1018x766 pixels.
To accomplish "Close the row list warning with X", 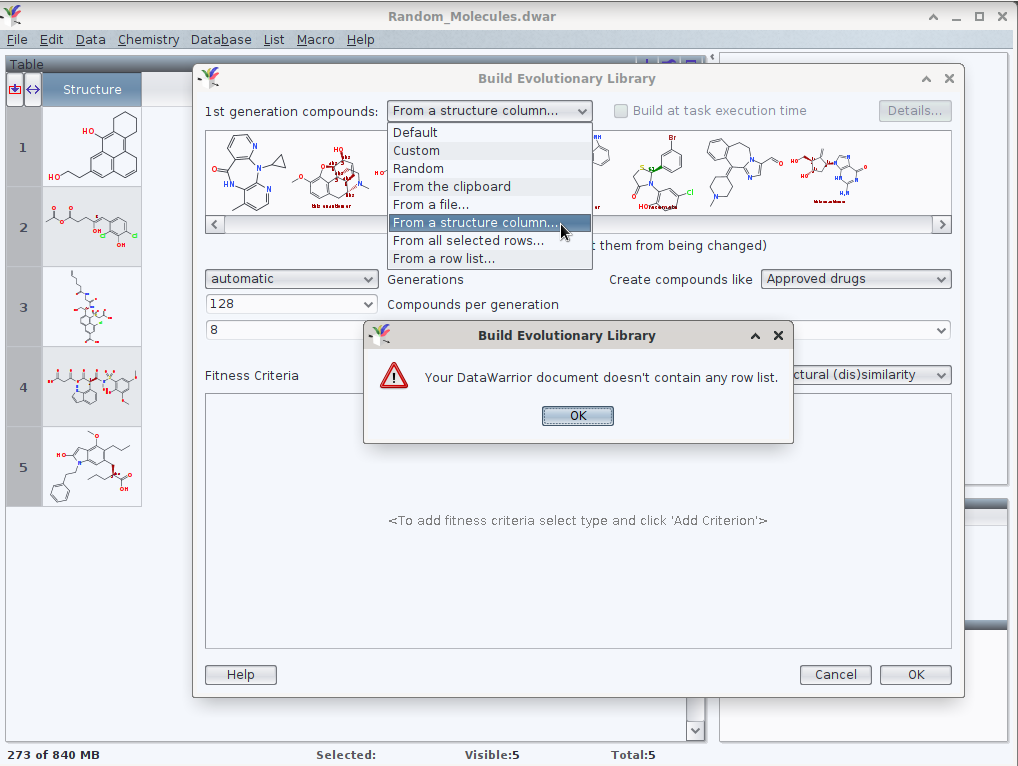I will point(778,336).
